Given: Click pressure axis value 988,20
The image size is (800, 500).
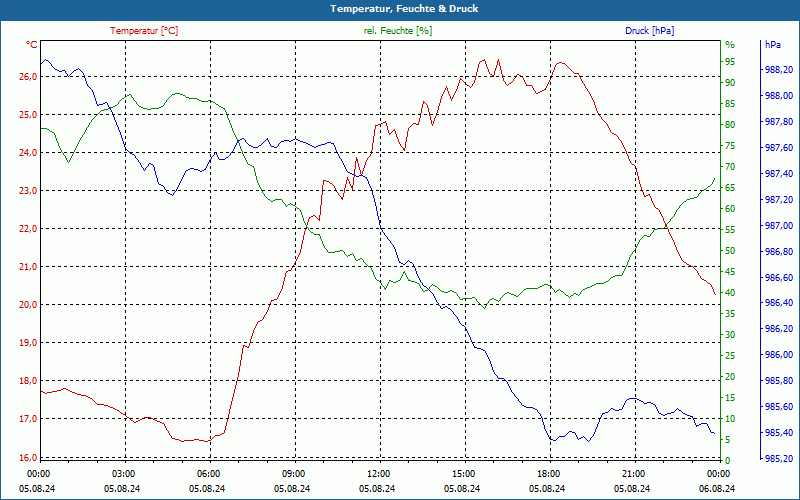Looking at the screenshot, I should (779, 69).
